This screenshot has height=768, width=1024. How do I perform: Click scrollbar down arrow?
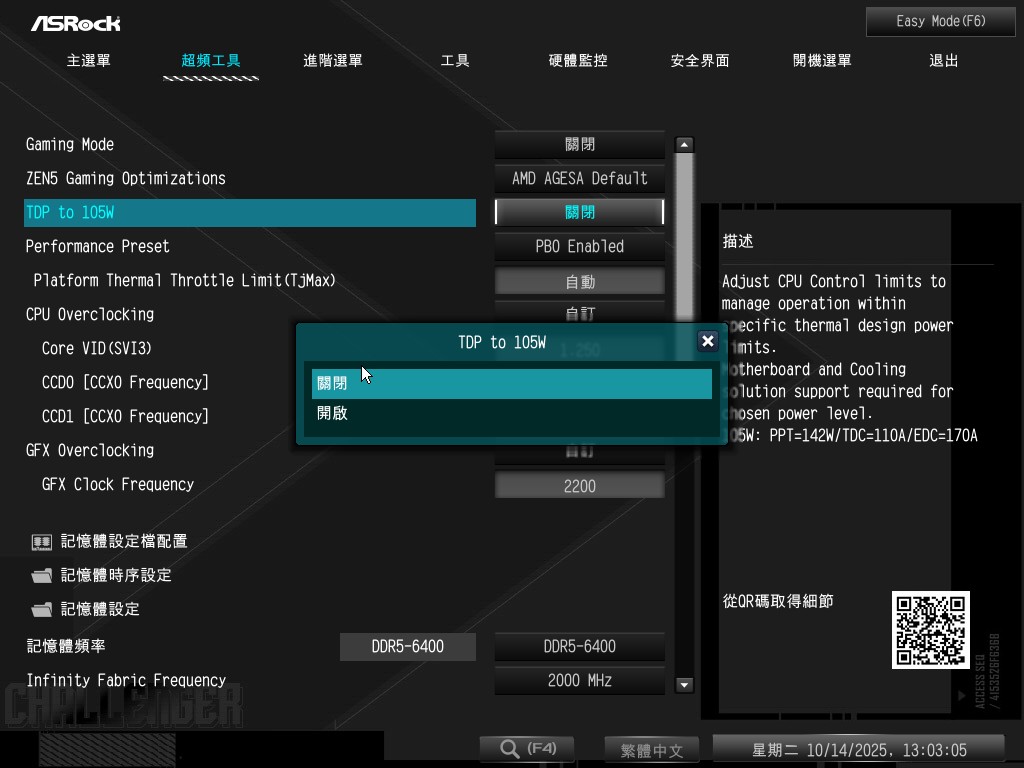click(x=685, y=685)
